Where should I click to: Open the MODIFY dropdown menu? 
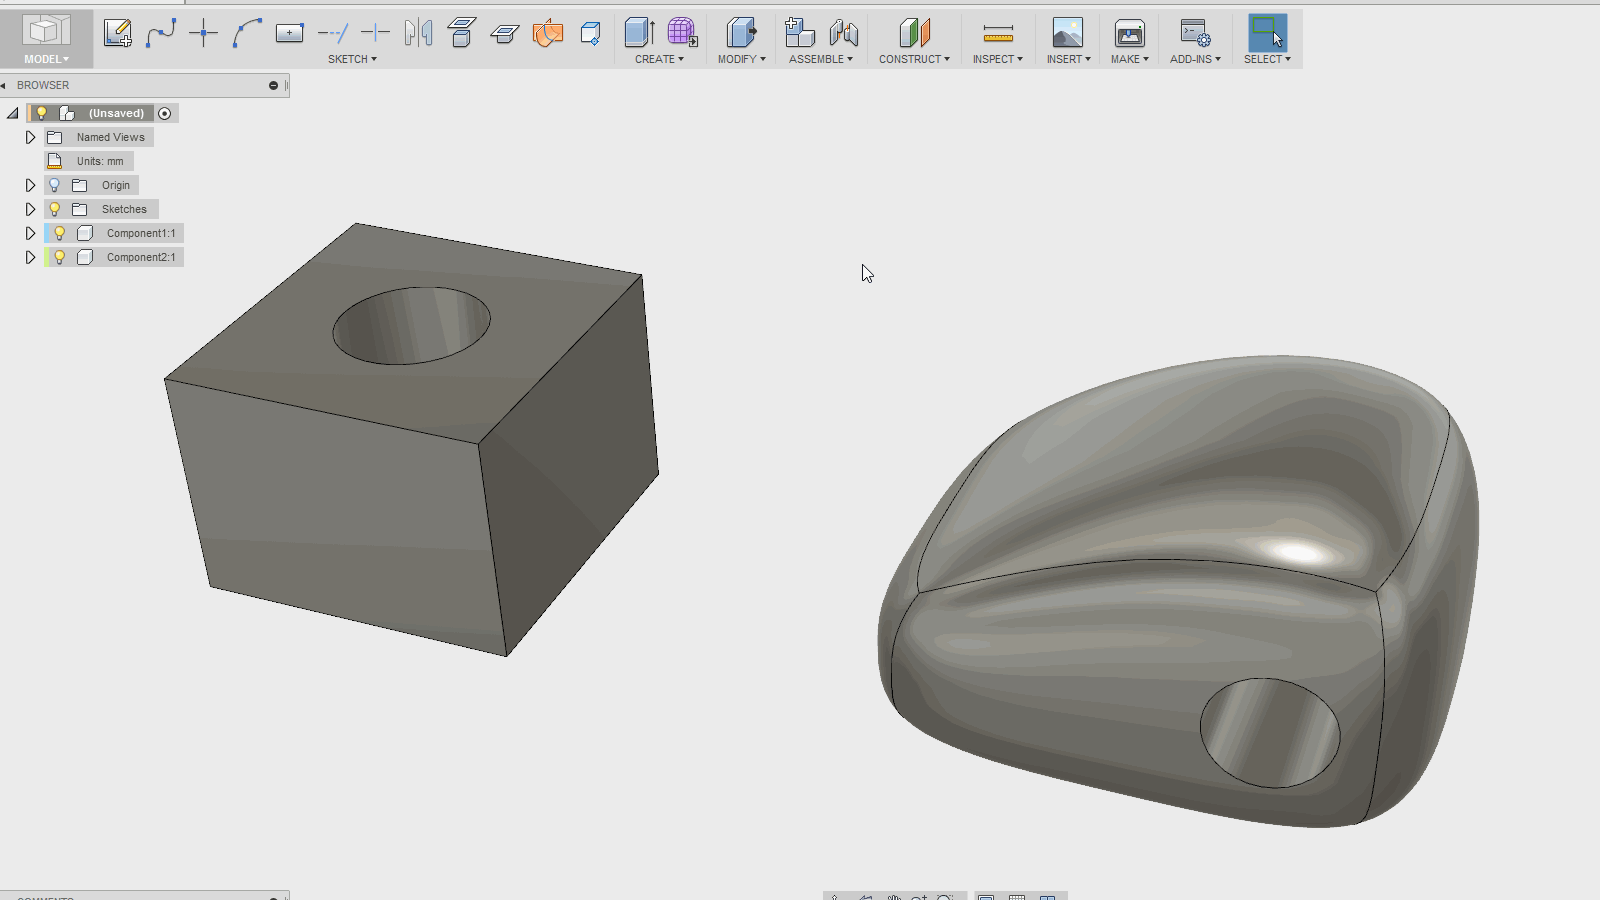(741, 59)
